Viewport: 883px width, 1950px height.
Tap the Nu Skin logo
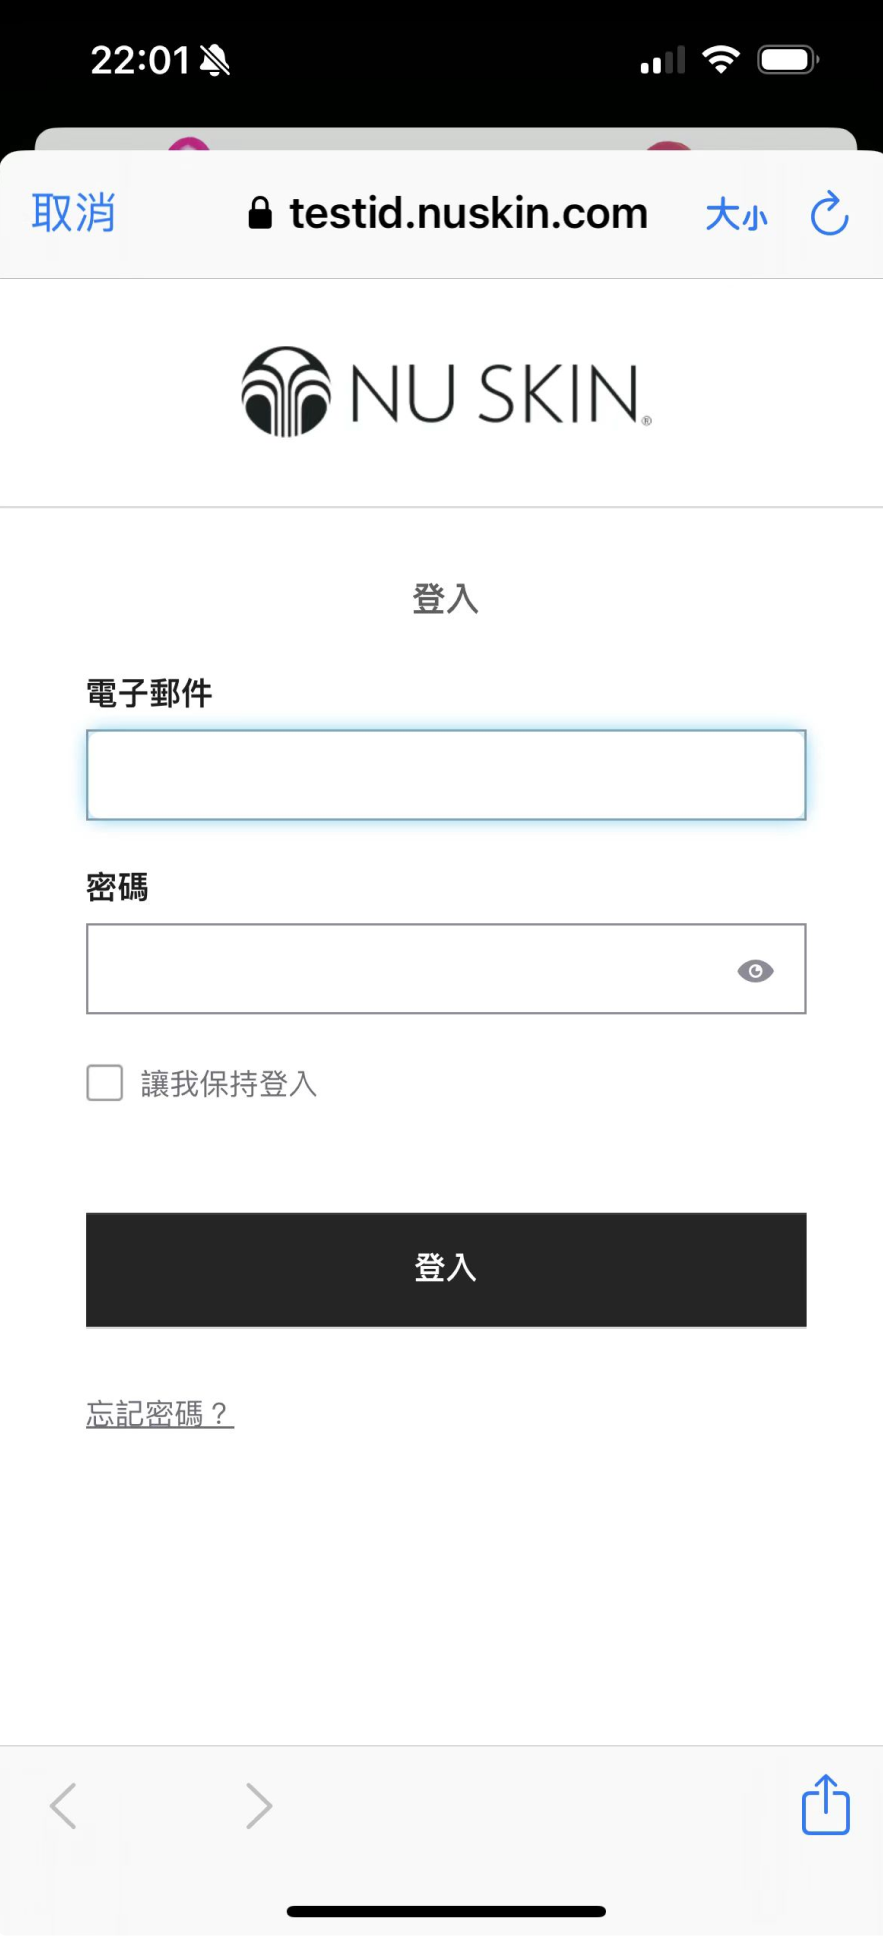click(x=446, y=392)
